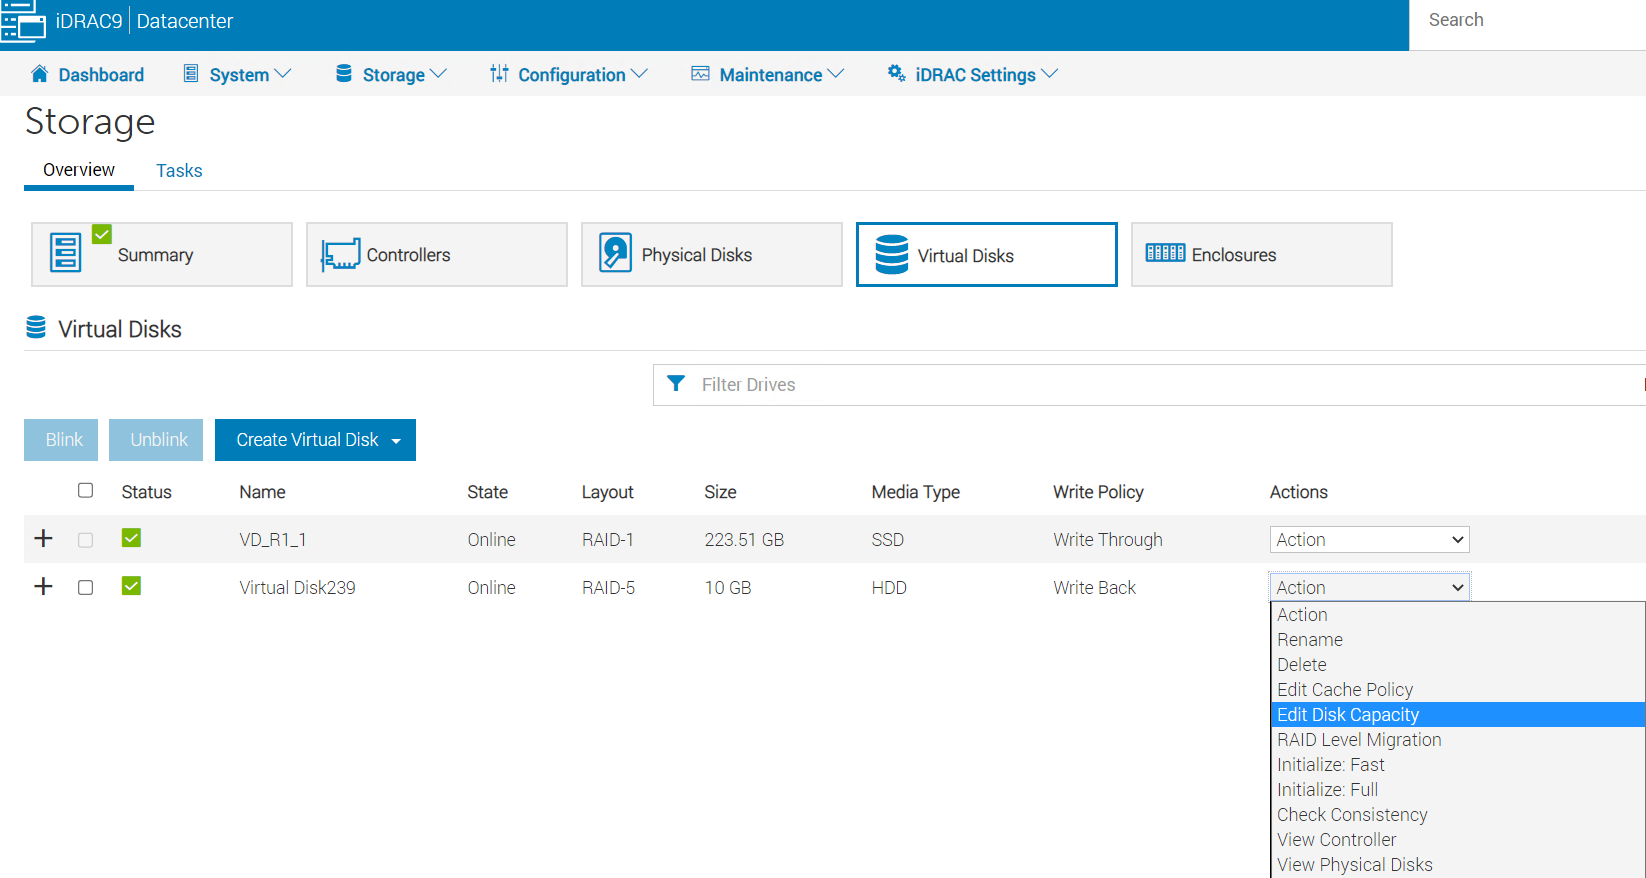Choose Edit Disk Capacity from the menu
Image resolution: width=1646 pixels, height=878 pixels.
tap(1348, 715)
